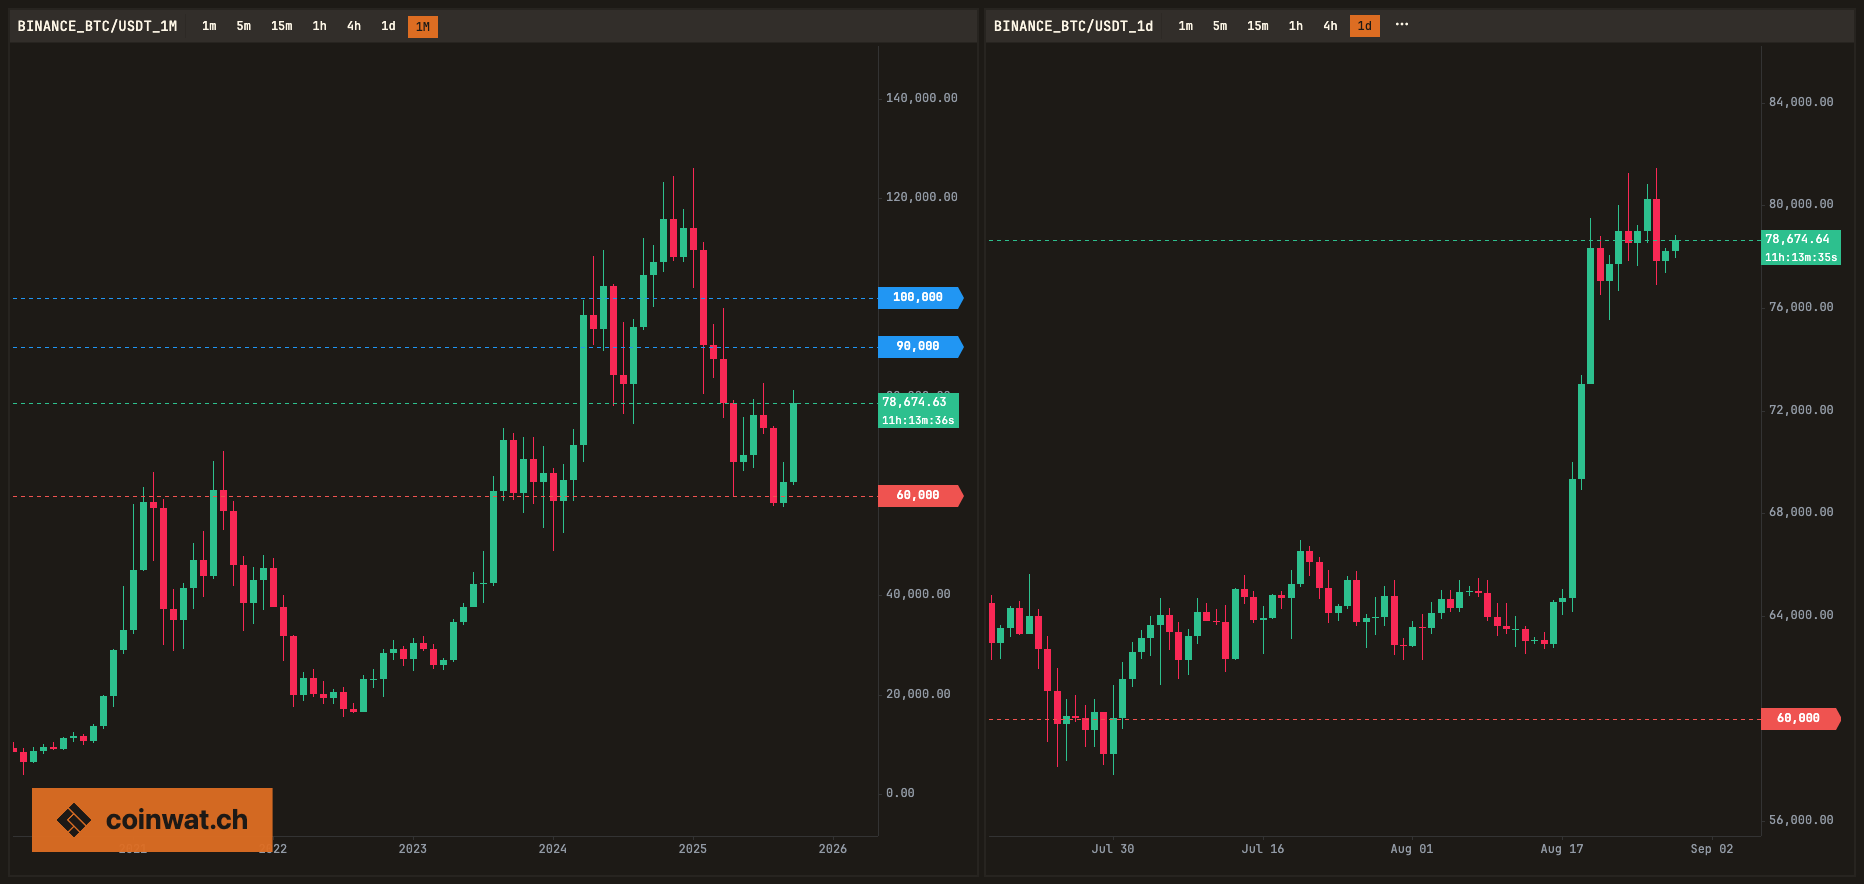The width and height of the screenshot is (1864, 884).
Task: Click current price 78,674.64 label on right chart
Action: coord(1800,247)
